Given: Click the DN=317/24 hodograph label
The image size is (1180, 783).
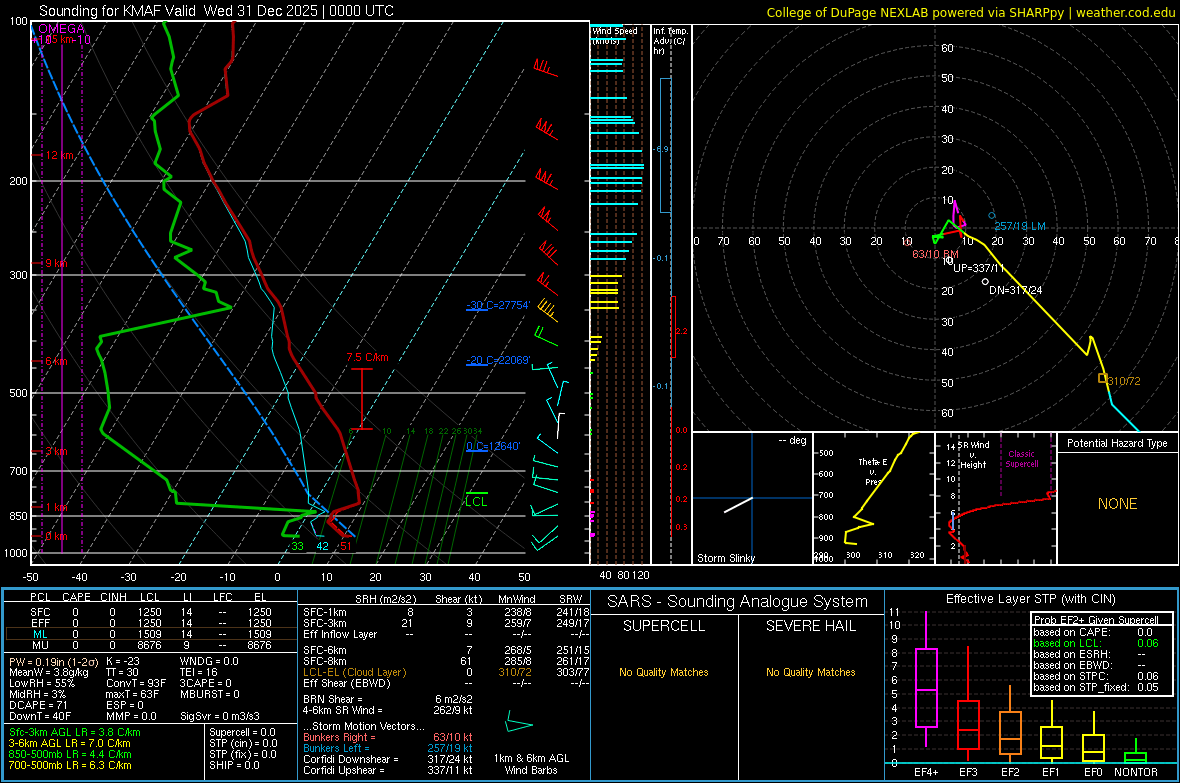Looking at the screenshot, I should [x=1016, y=290].
